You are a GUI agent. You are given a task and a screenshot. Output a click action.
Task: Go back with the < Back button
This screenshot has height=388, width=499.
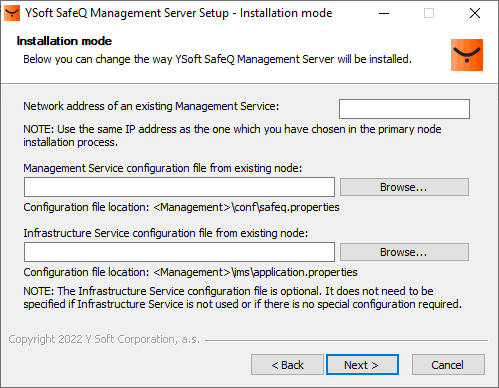coord(287,365)
